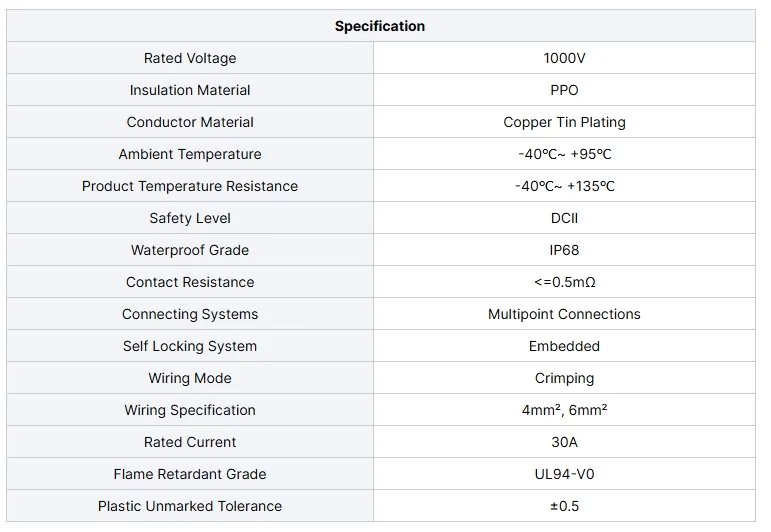Viewport: 771px width, 532px height.
Task: Click the PPO value cell
Action: [x=564, y=90]
